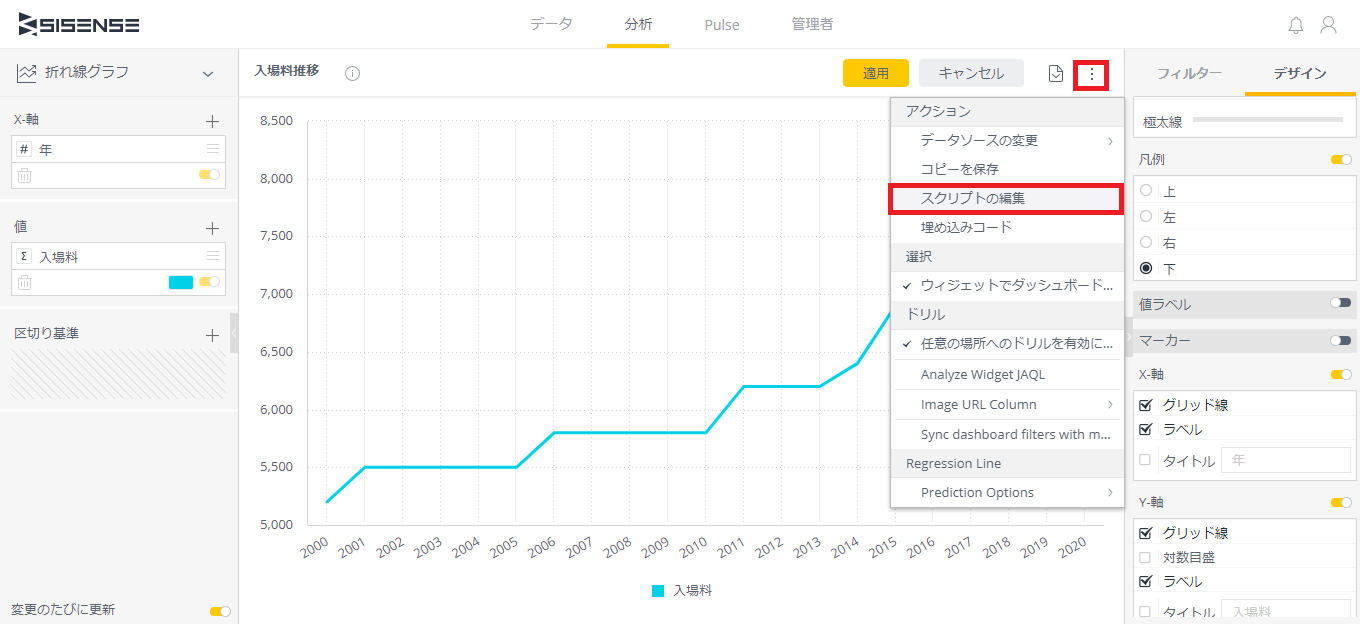
Task: Switch to the フィルター tab
Action: coord(1189,73)
